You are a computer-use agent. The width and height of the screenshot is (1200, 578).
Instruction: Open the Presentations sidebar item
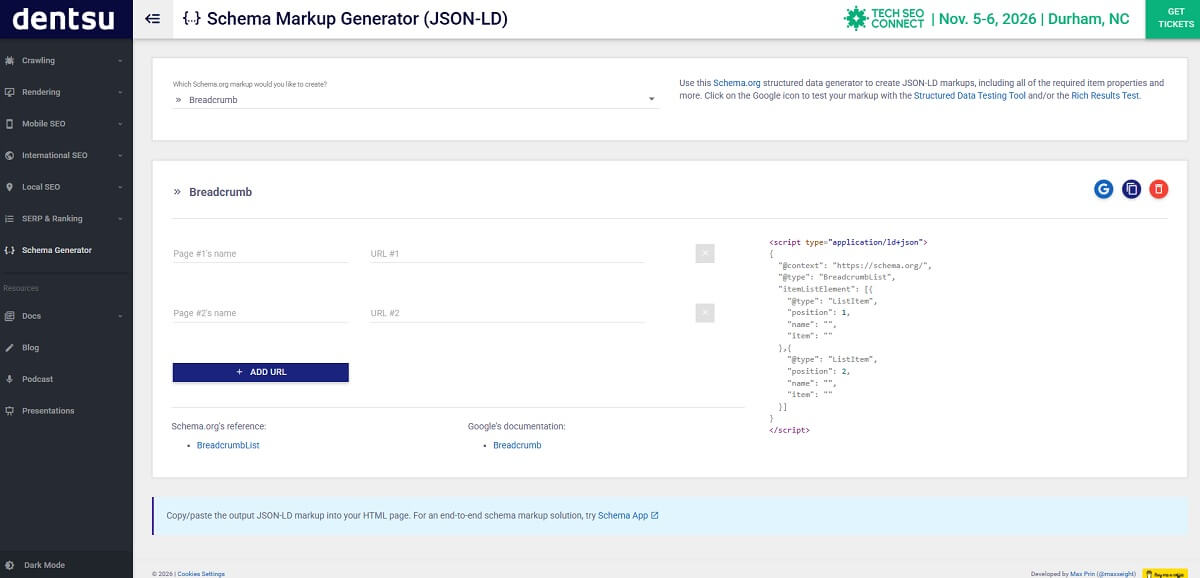click(66, 411)
